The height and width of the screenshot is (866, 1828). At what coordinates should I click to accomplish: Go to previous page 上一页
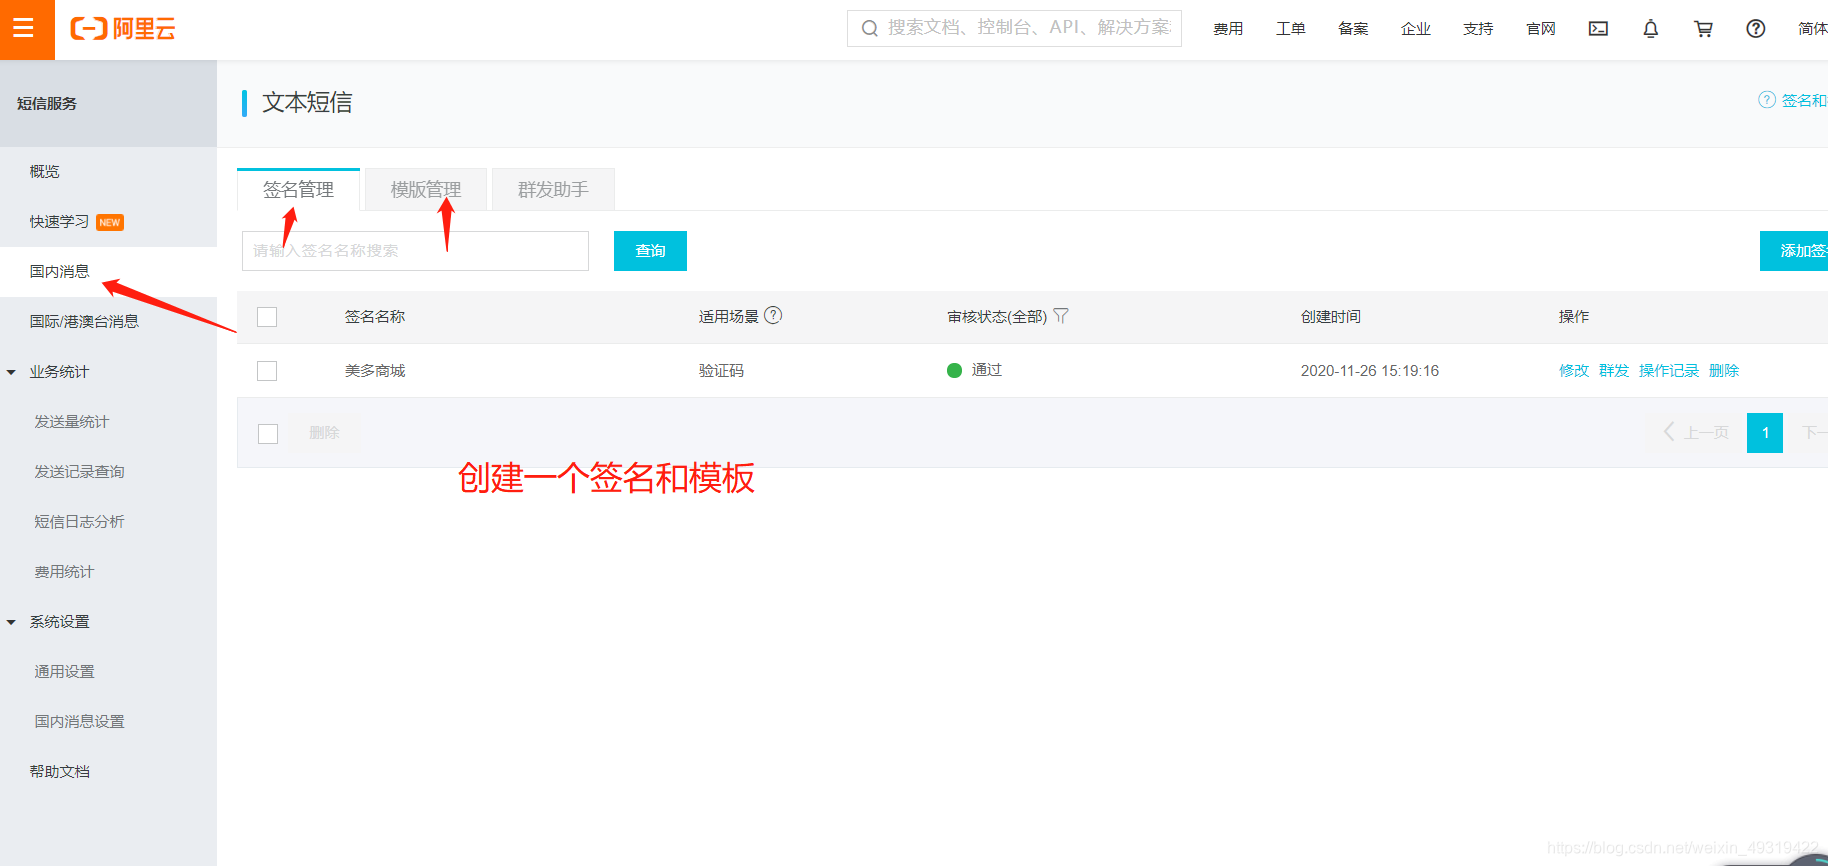click(1696, 433)
